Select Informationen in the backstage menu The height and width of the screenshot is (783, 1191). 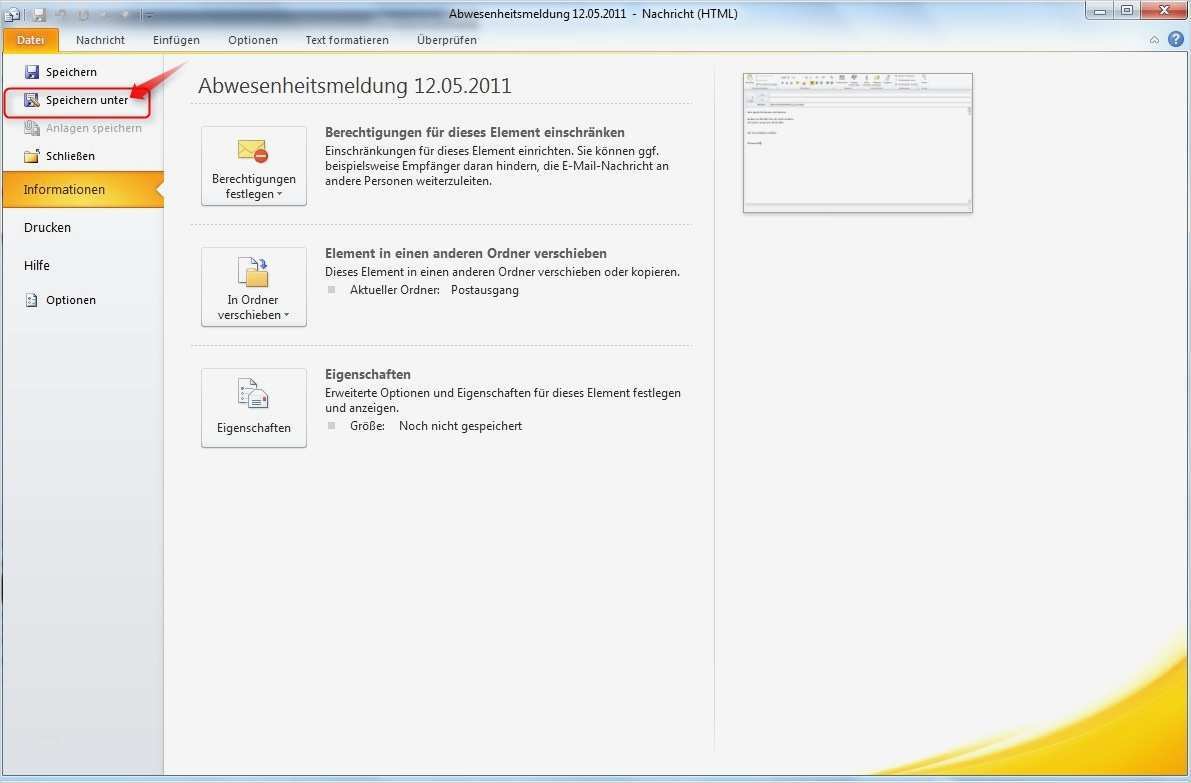click(83, 189)
